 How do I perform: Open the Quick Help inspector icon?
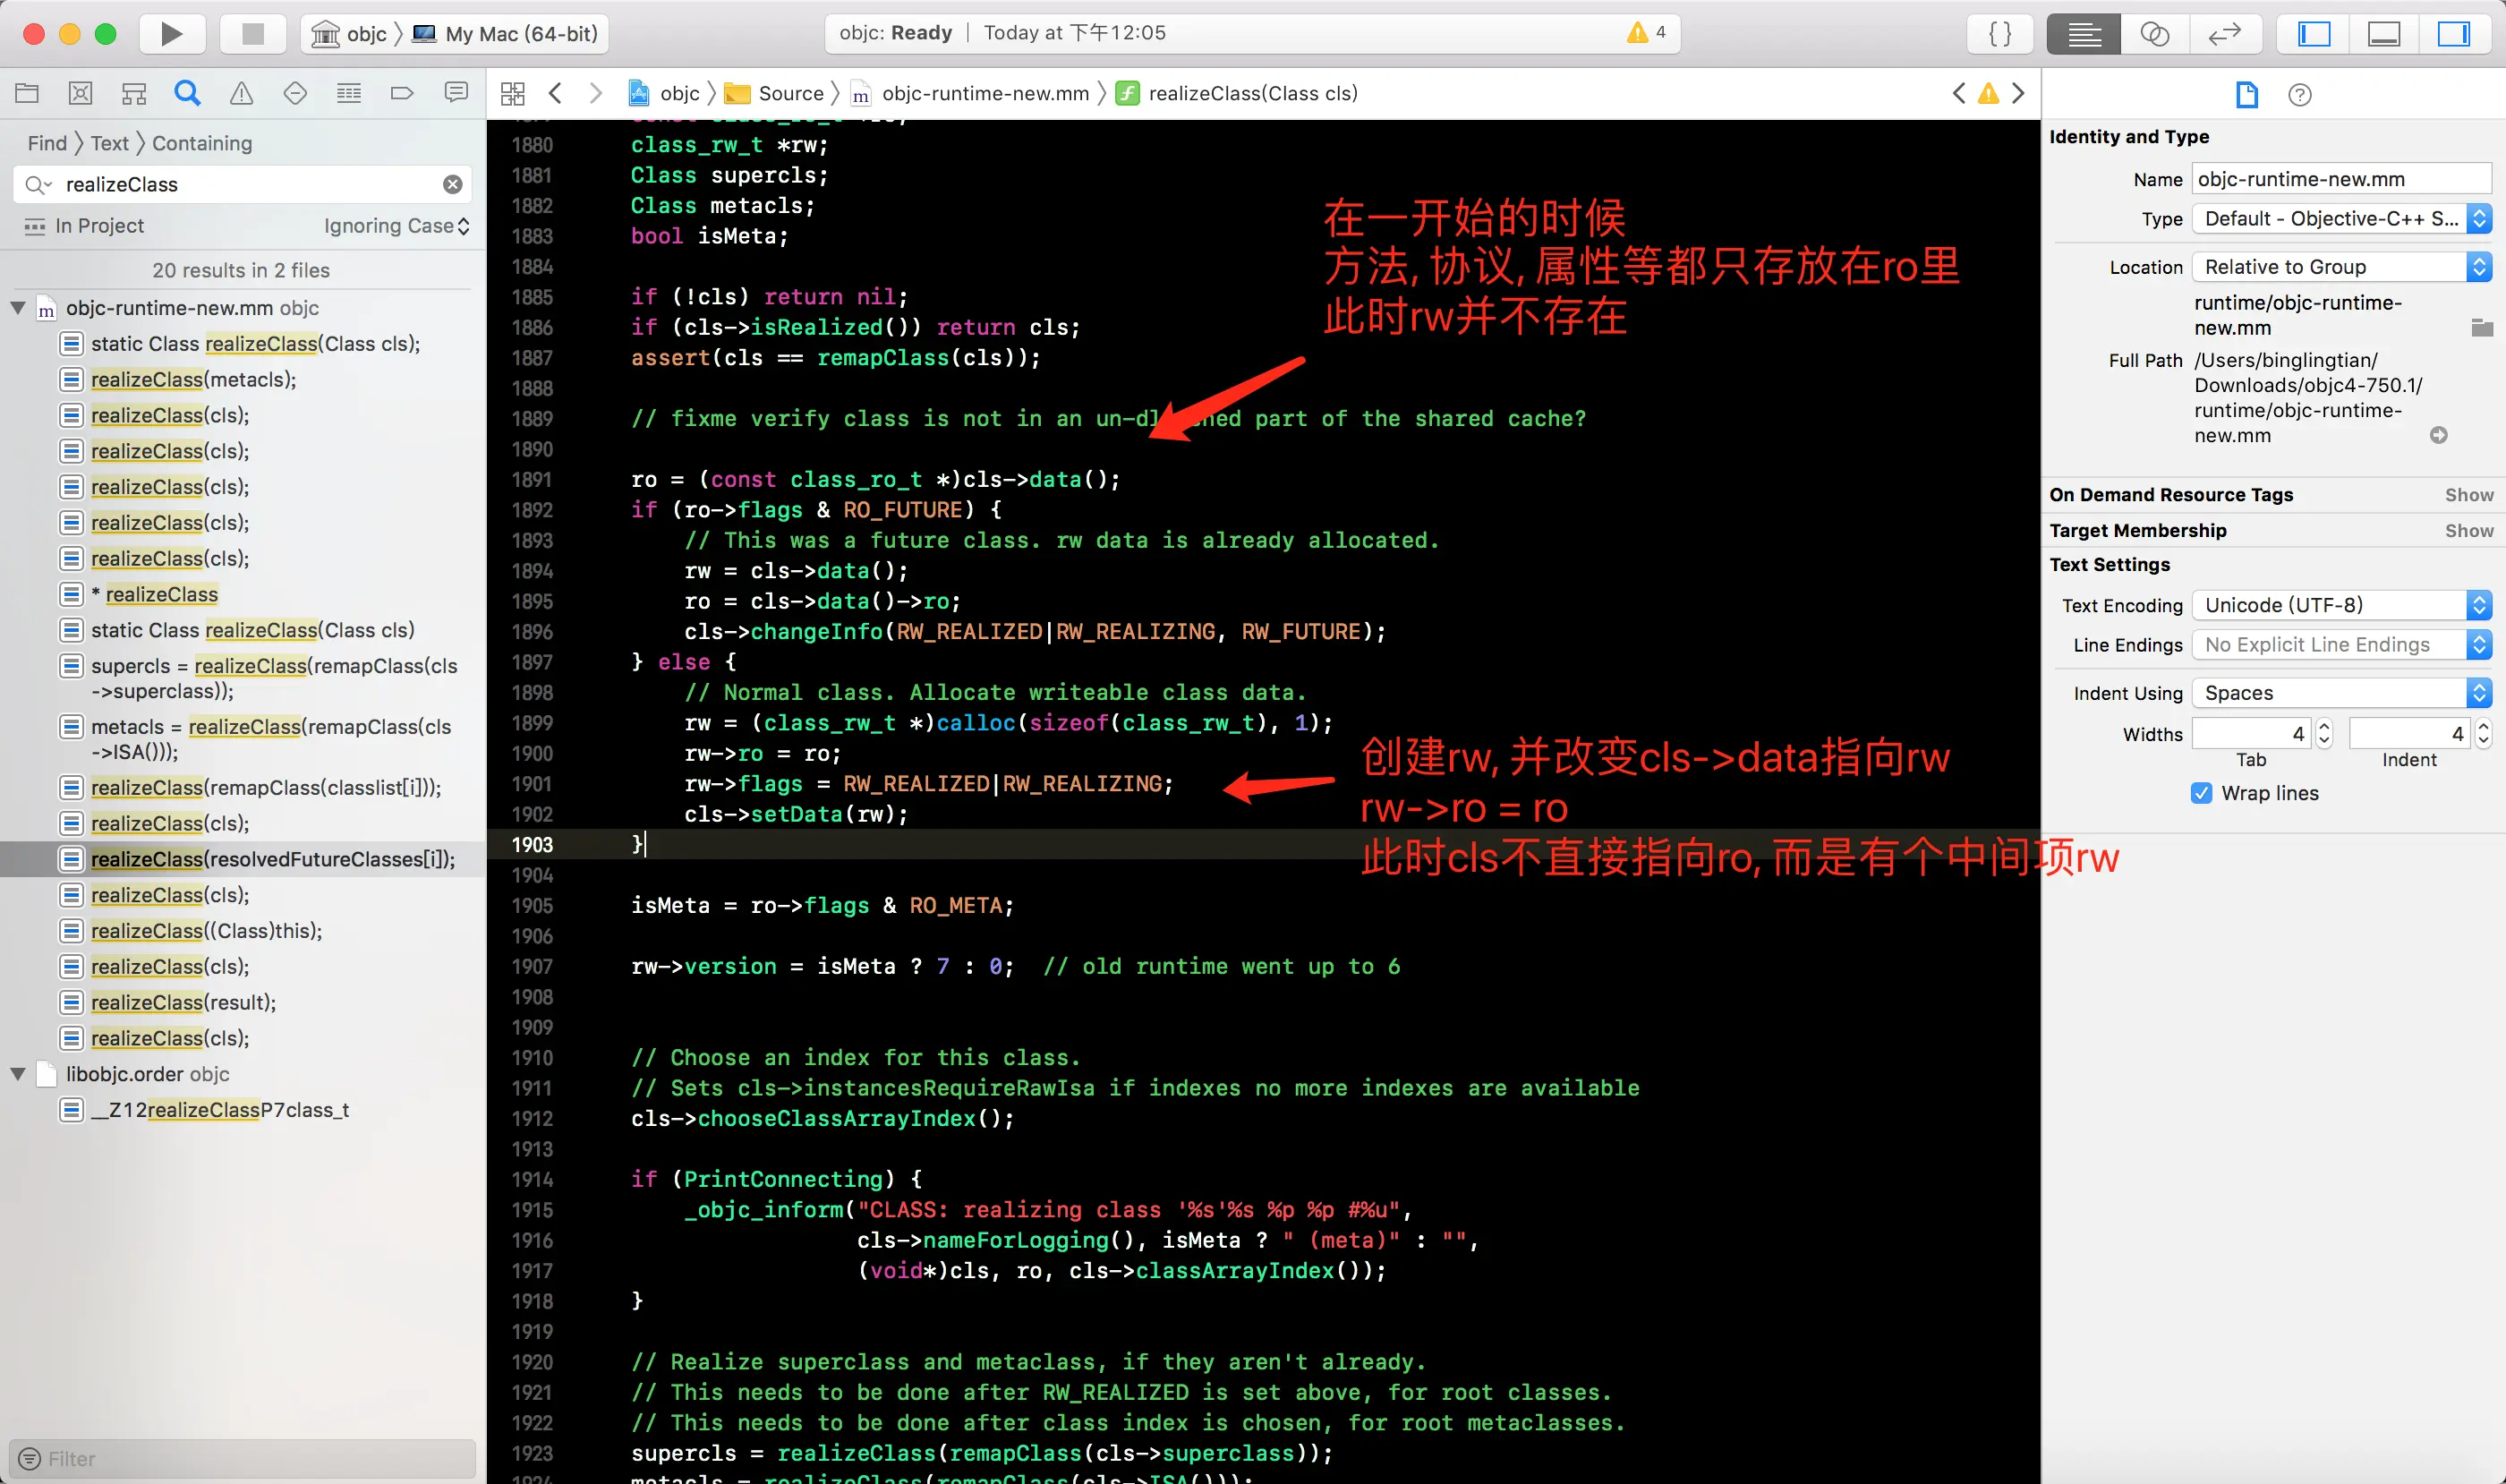click(2299, 95)
